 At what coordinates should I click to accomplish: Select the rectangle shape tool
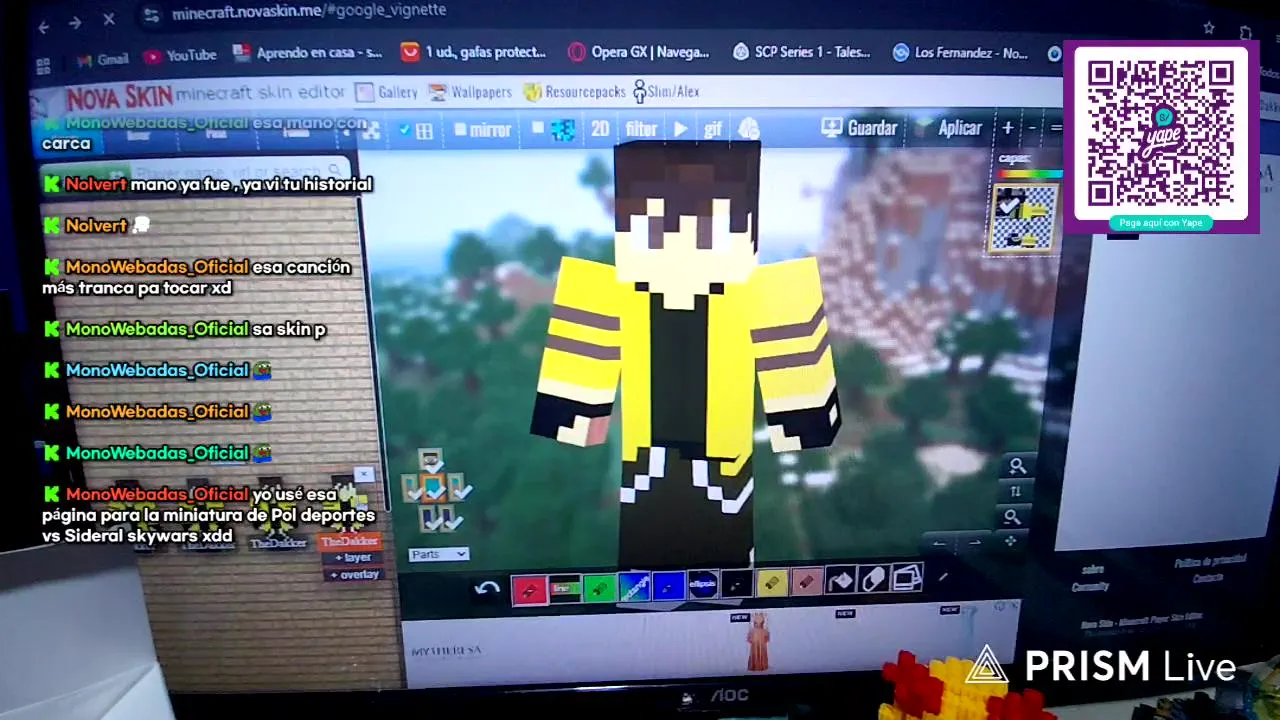[634, 587]
